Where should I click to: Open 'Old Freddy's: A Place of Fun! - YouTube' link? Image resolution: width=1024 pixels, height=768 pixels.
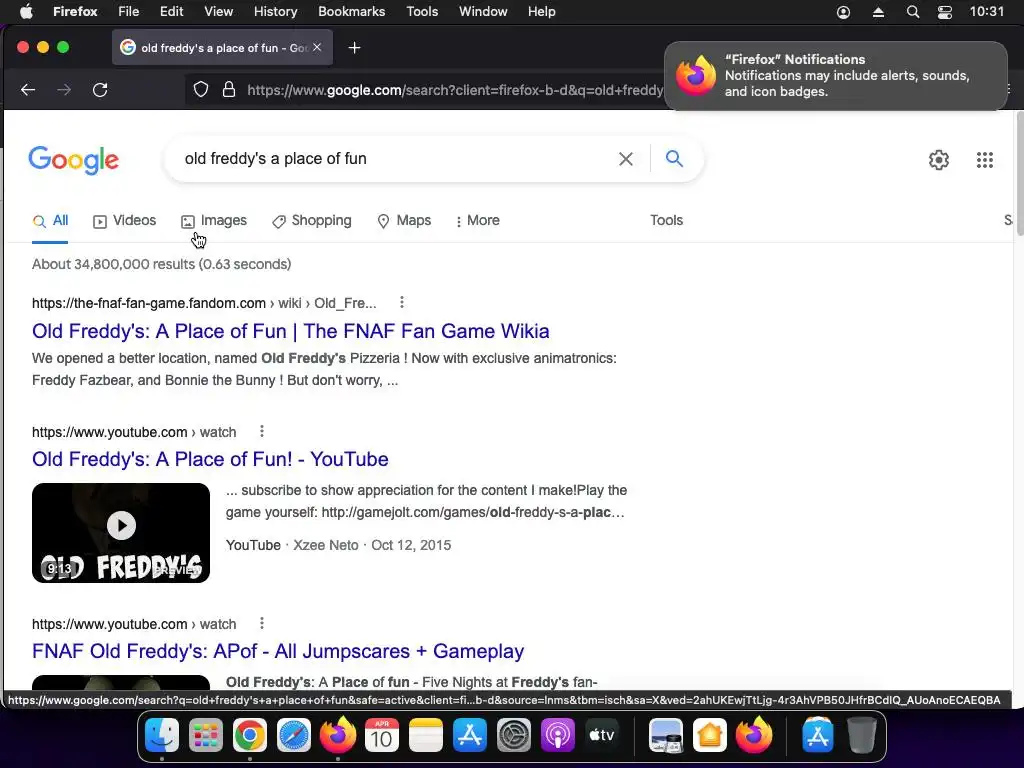click(x=210, y=459)
